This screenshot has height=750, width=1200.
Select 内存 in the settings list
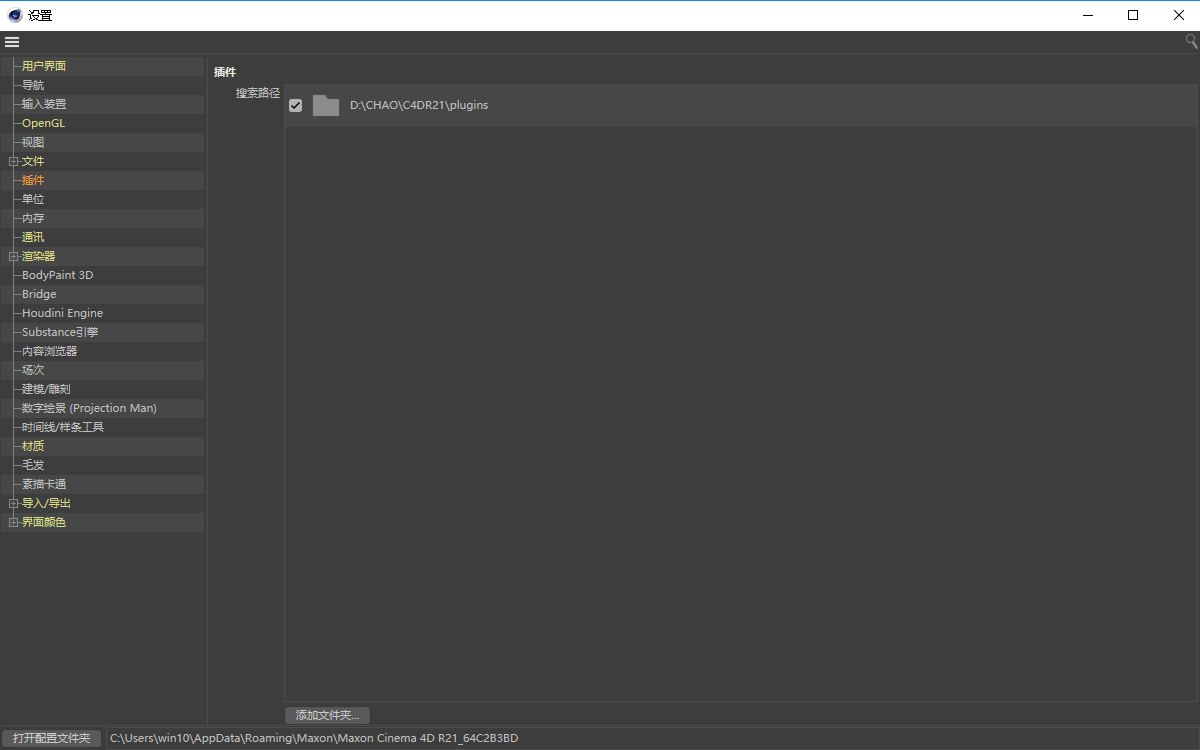(33, 218)
